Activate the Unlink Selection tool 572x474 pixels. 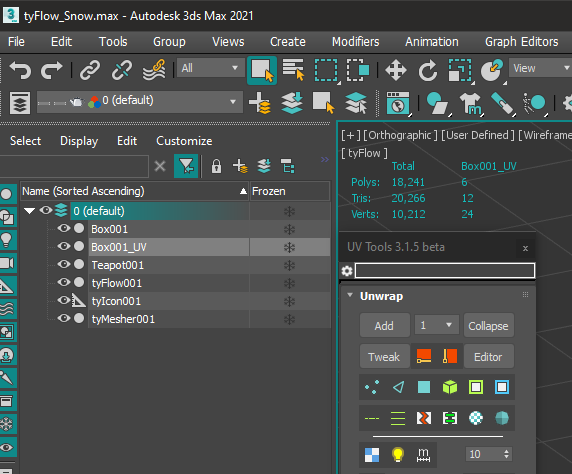(x=122, y=70)
